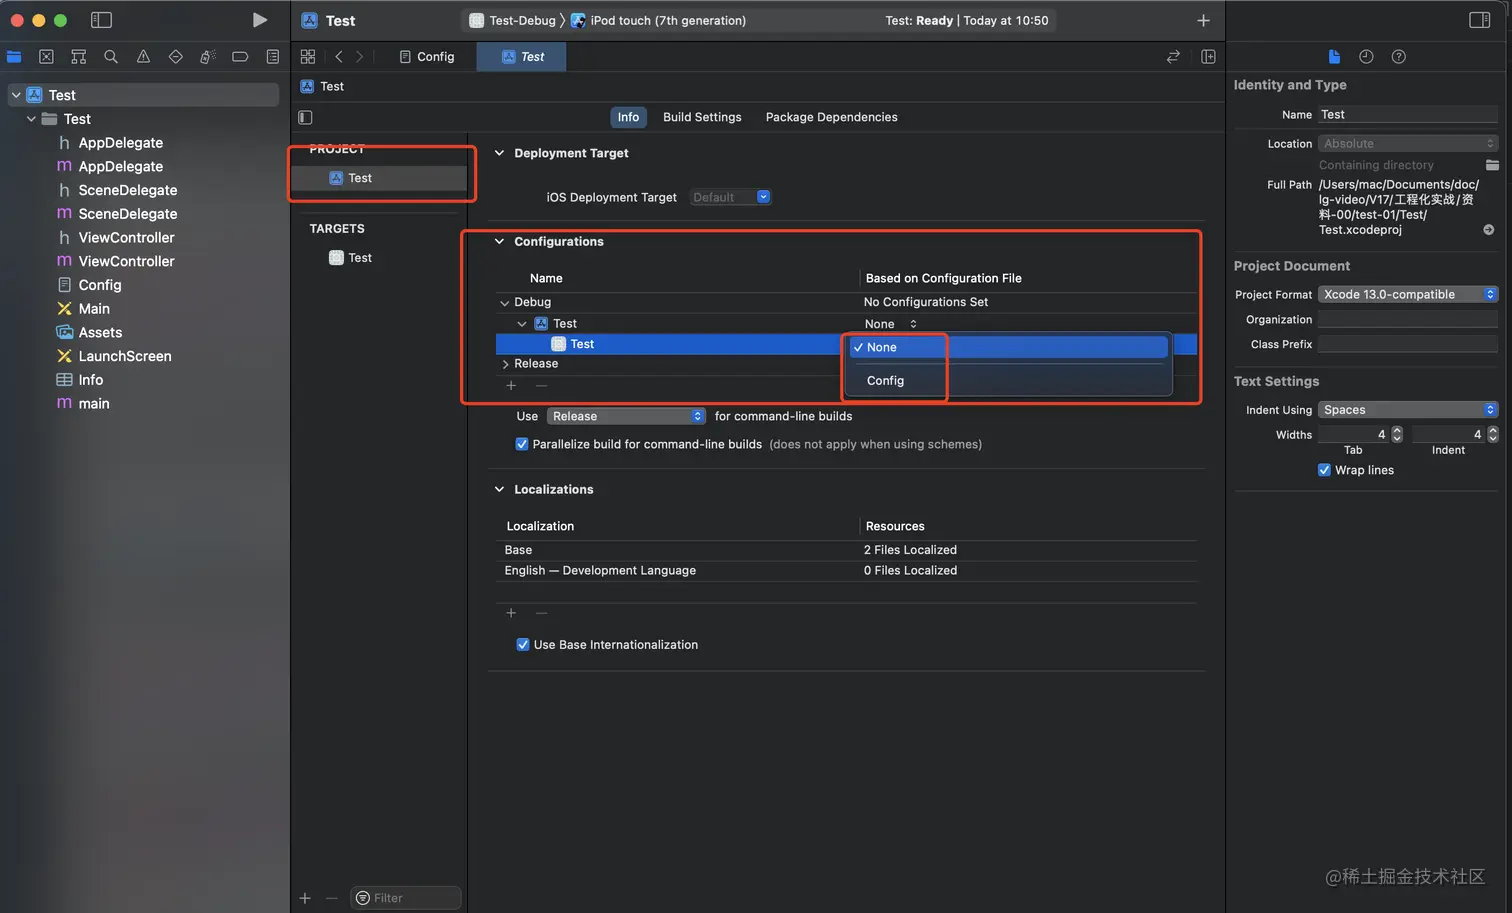This screenshot has width=1512, height=913.
Task: Open the breakpoint navigator
Action: pyautogui.click(x=240, y=57)
